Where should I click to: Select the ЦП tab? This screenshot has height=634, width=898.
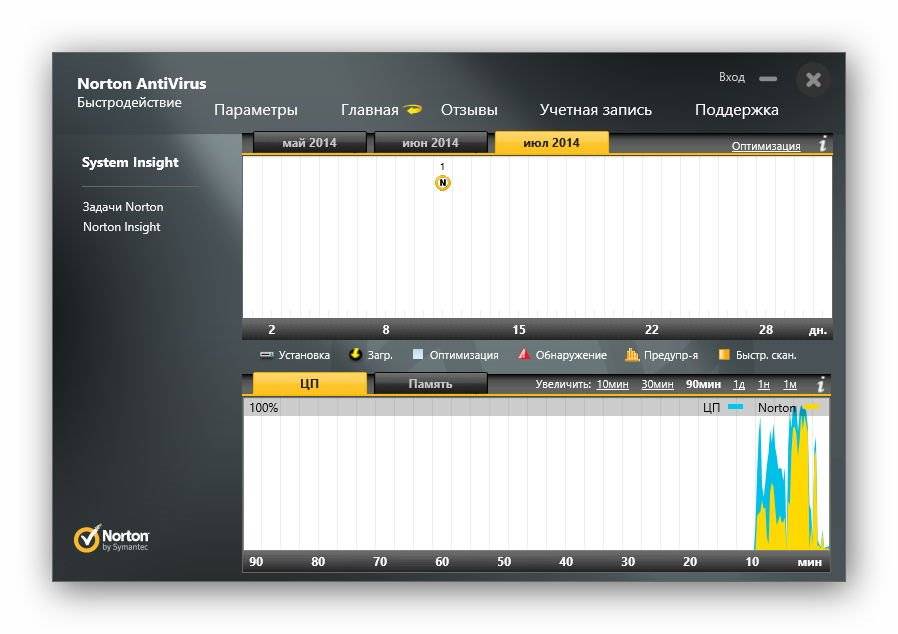click(309, 383)
